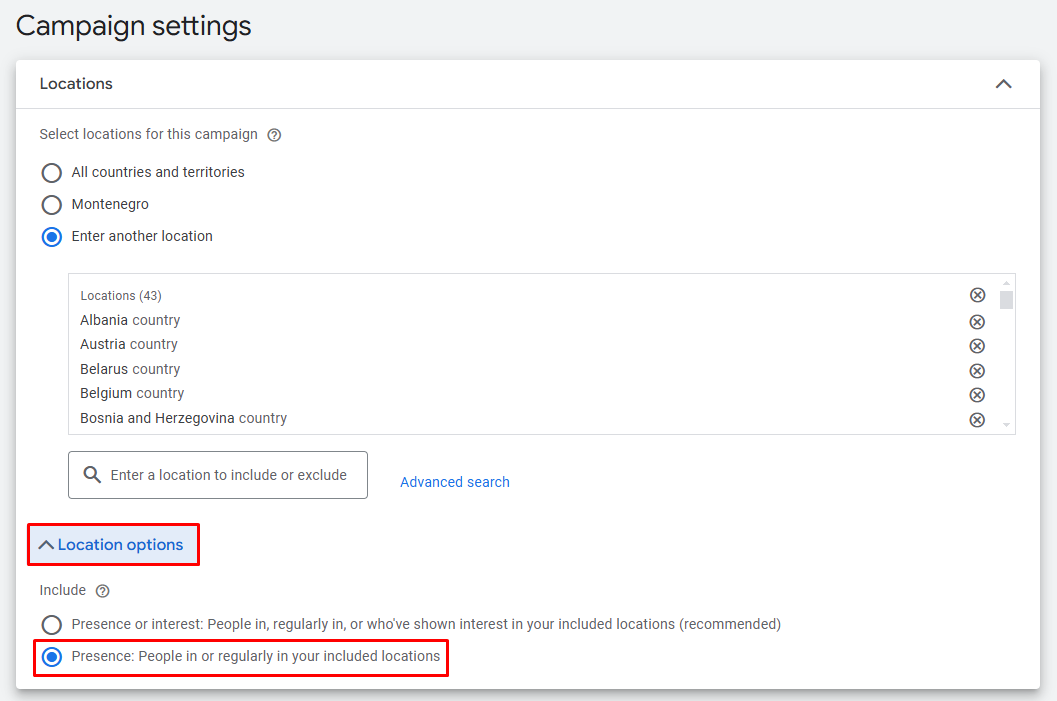This screenshot has height=701, width=1057.
Task: Remove Austria country from locations
Action: pyautogui.click(x=977, y=346)
